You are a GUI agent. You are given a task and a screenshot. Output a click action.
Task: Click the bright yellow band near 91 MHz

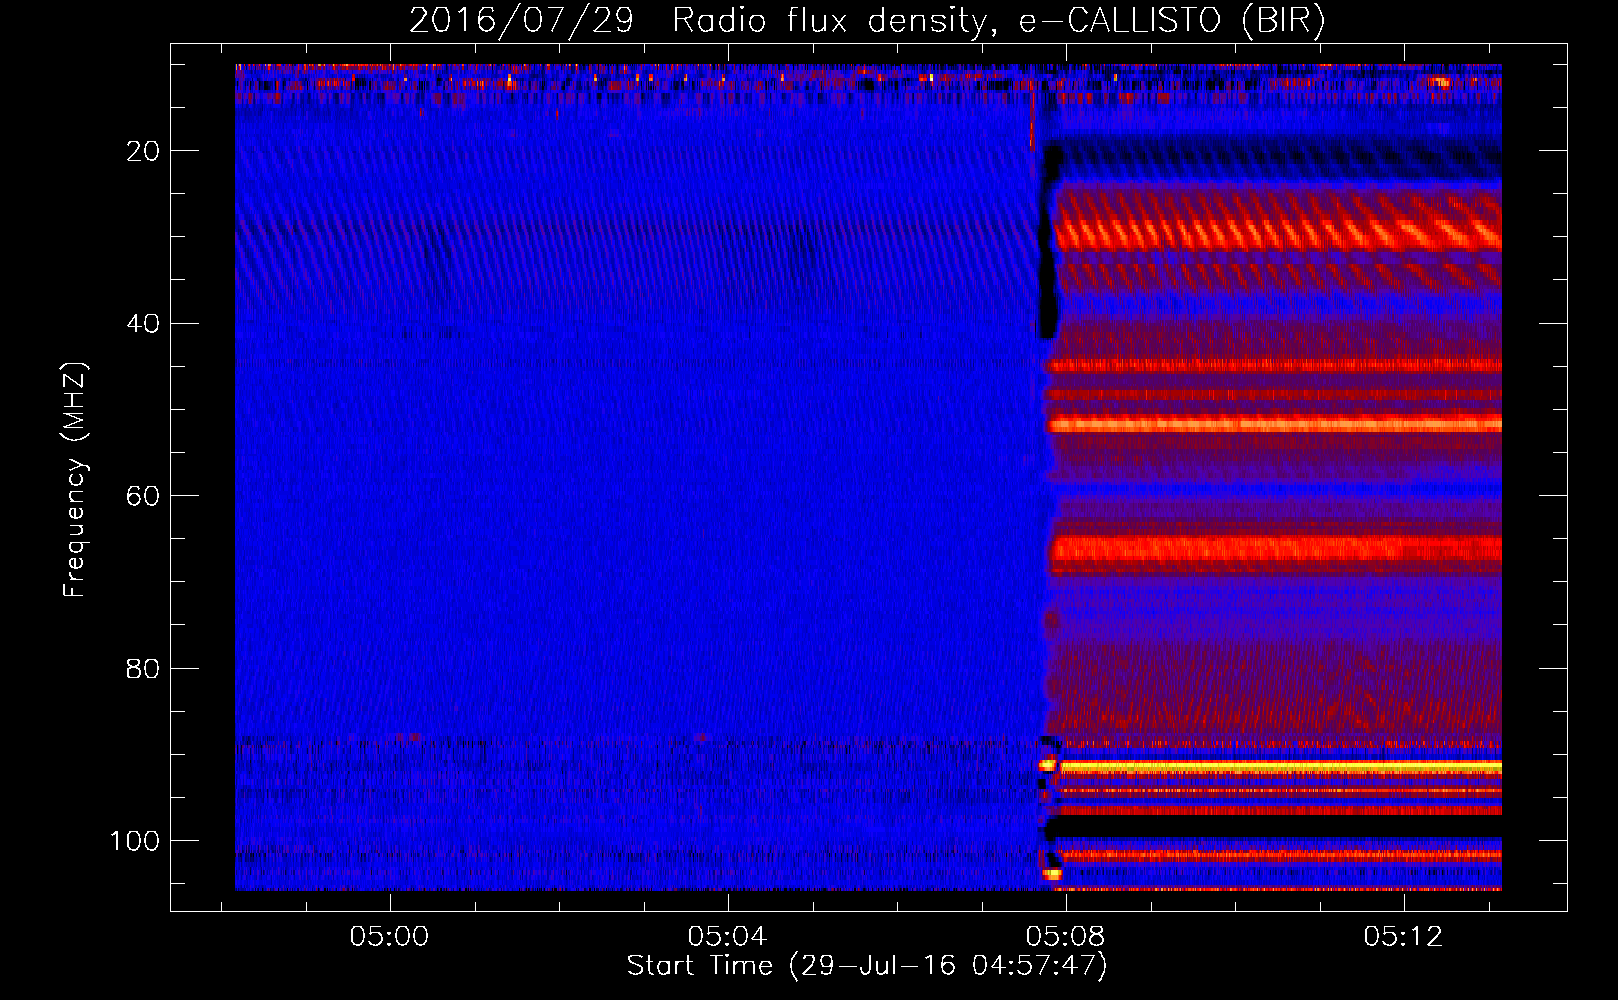1280,767
